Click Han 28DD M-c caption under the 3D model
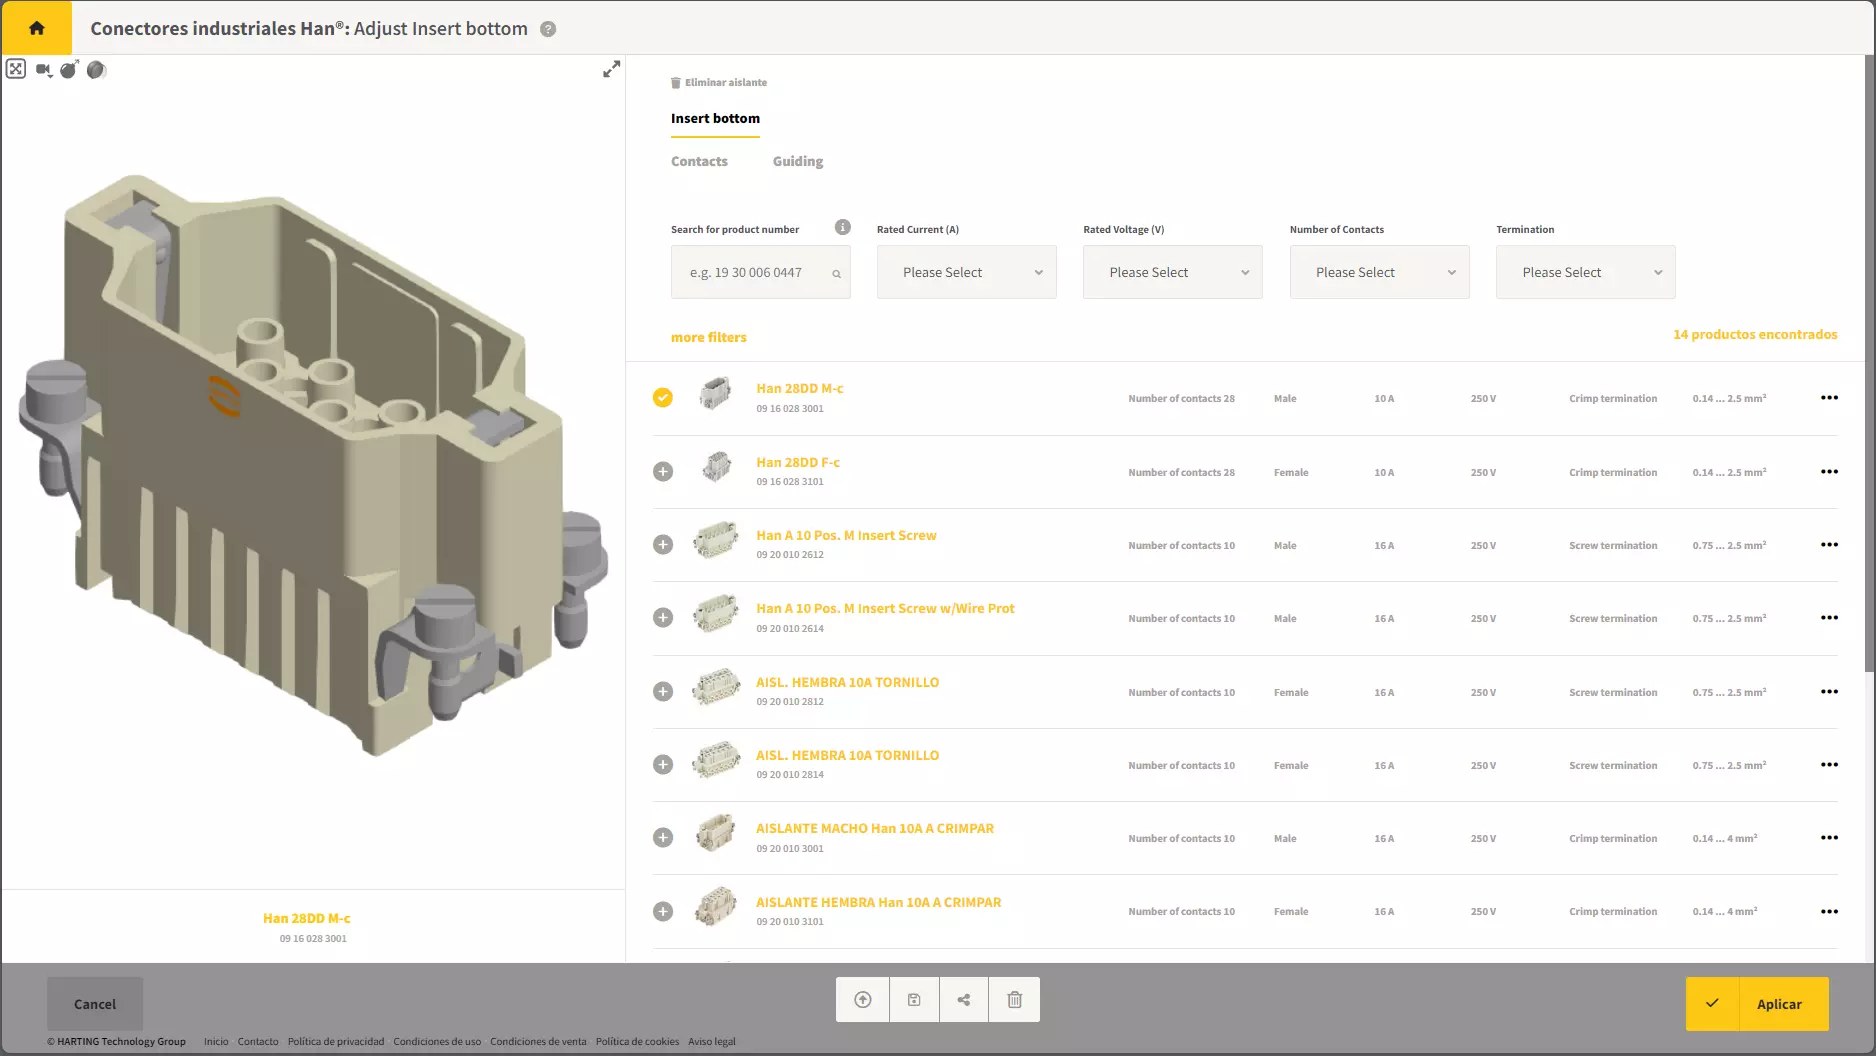This screenshot has width=1876, height=1056. click(x=307, y=919)
